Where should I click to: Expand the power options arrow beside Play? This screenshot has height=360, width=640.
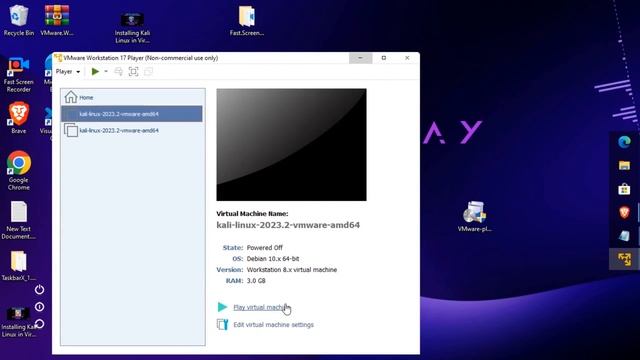[x=106, y=71]
